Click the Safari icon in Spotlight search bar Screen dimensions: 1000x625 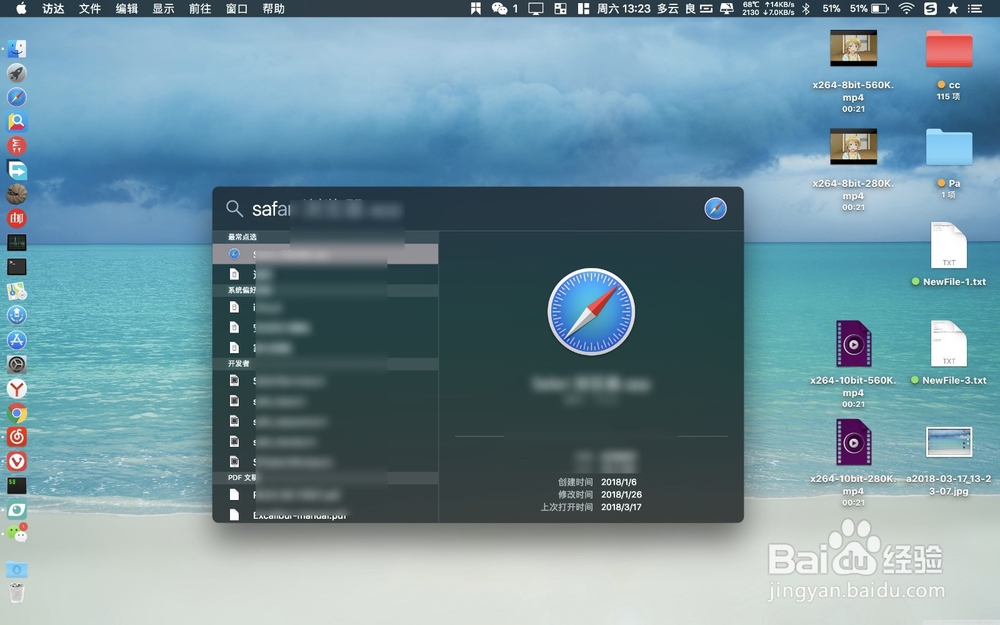point(715,209)
